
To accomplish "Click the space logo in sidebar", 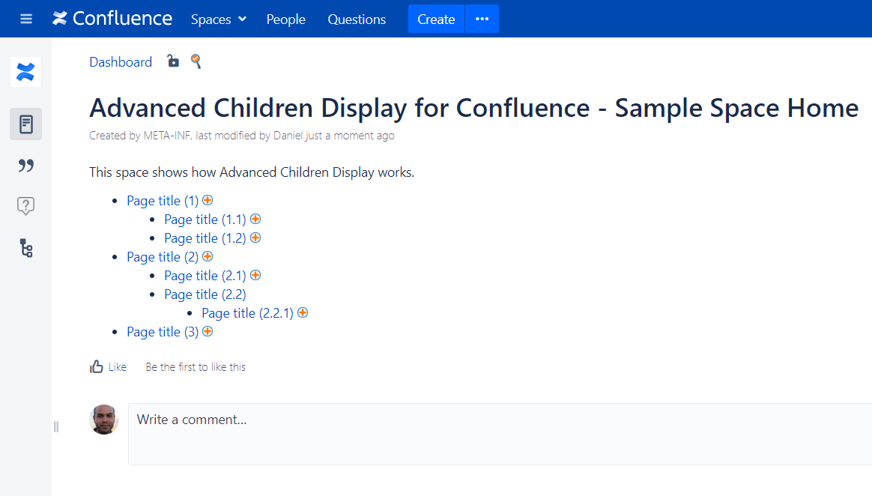I will pyautogui.click(x=26, y=72).
